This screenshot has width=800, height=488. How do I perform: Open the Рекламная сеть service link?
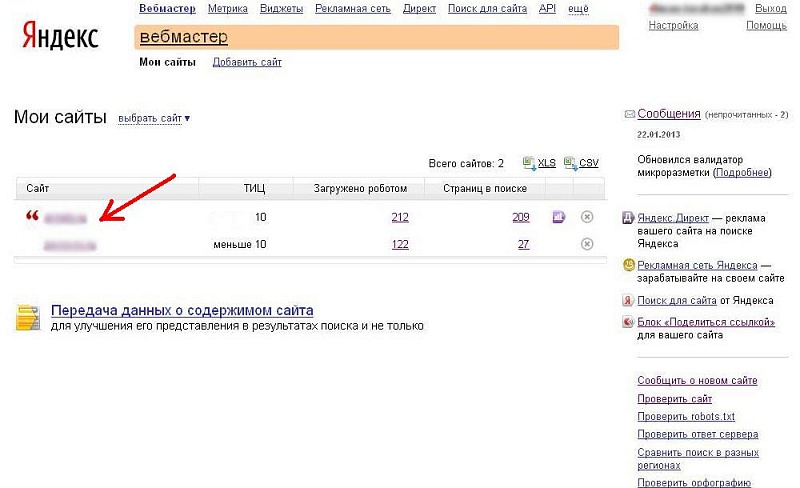(x=353, y=9)
